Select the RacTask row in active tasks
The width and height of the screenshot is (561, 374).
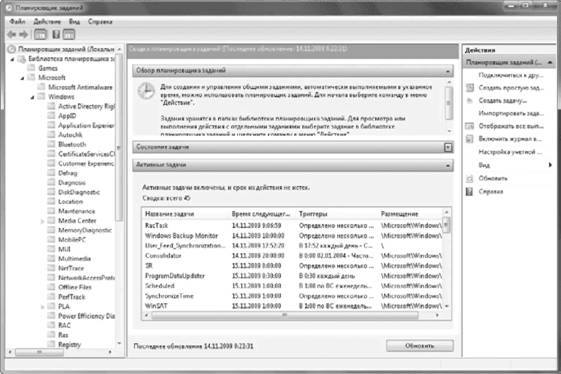pyautogui.click(x=293, y=225)
